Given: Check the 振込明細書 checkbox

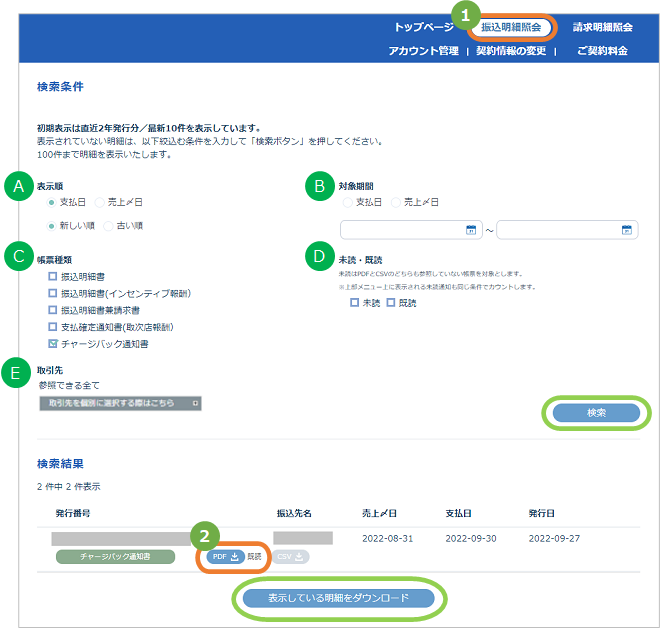Looking at the screenshot, I should click(53, 277).
